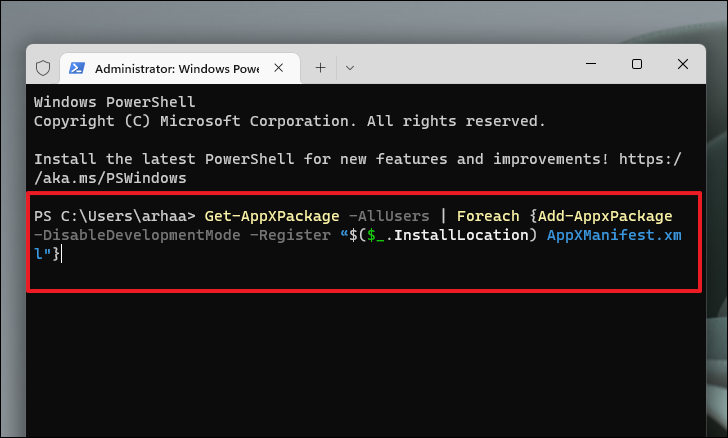The image size is (728, 438).
Task: Click the Foreach keyword in the command
Action: 488,216
